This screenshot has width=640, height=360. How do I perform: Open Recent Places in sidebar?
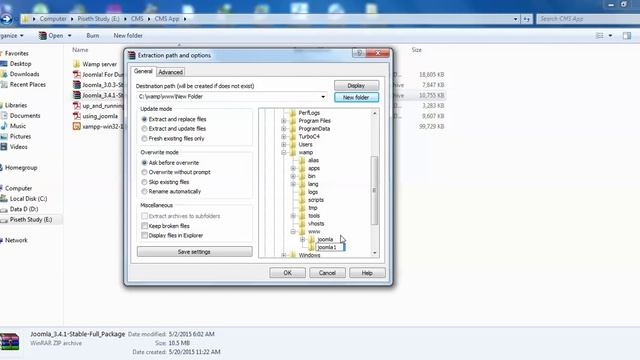click(28, 84)
